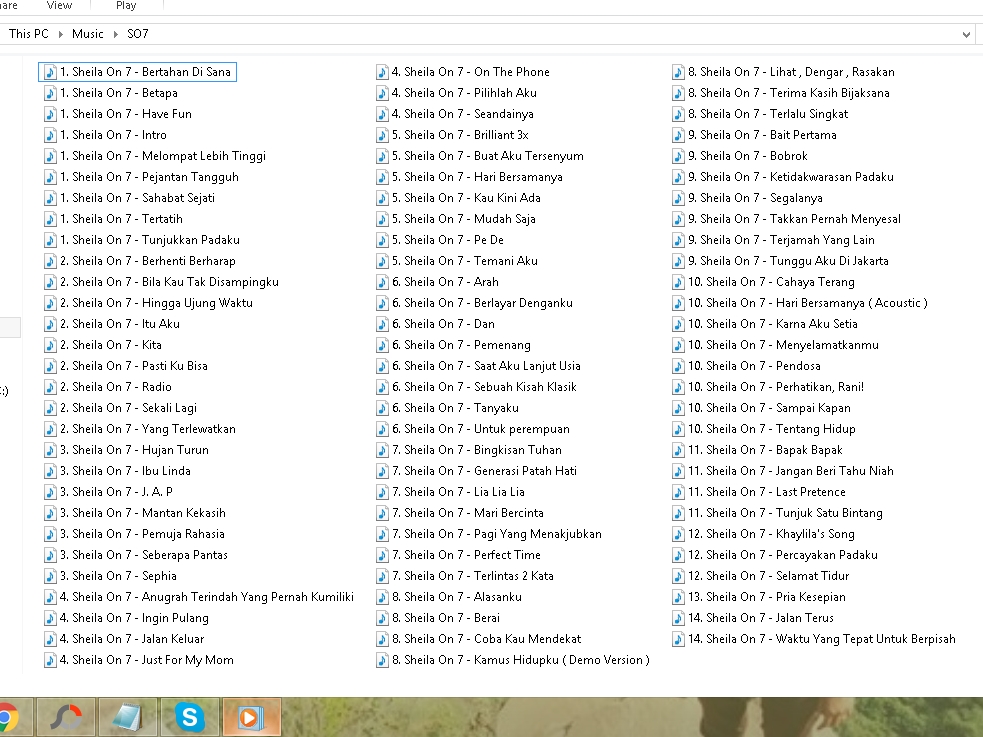This screenshot has width=983, height=737.
Task: Click the music icon beside Khaylila's Song
Action: pos(678,534)
